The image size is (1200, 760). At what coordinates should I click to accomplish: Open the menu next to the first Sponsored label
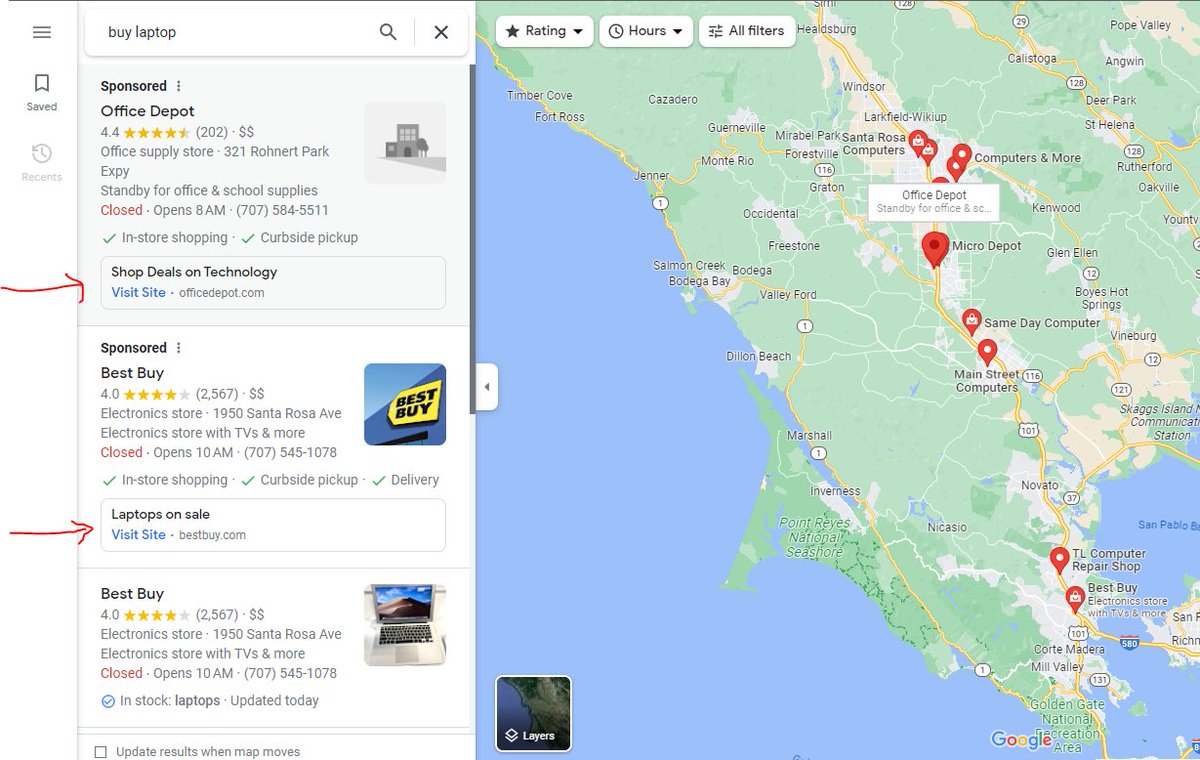point(177,86)
